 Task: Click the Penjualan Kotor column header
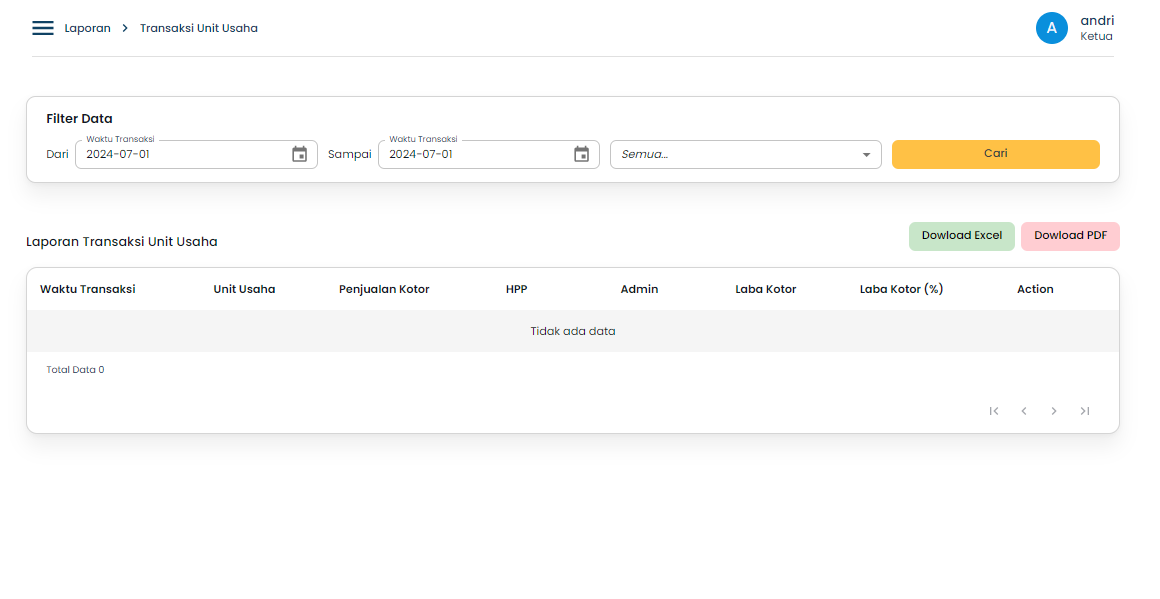[384, 289]
